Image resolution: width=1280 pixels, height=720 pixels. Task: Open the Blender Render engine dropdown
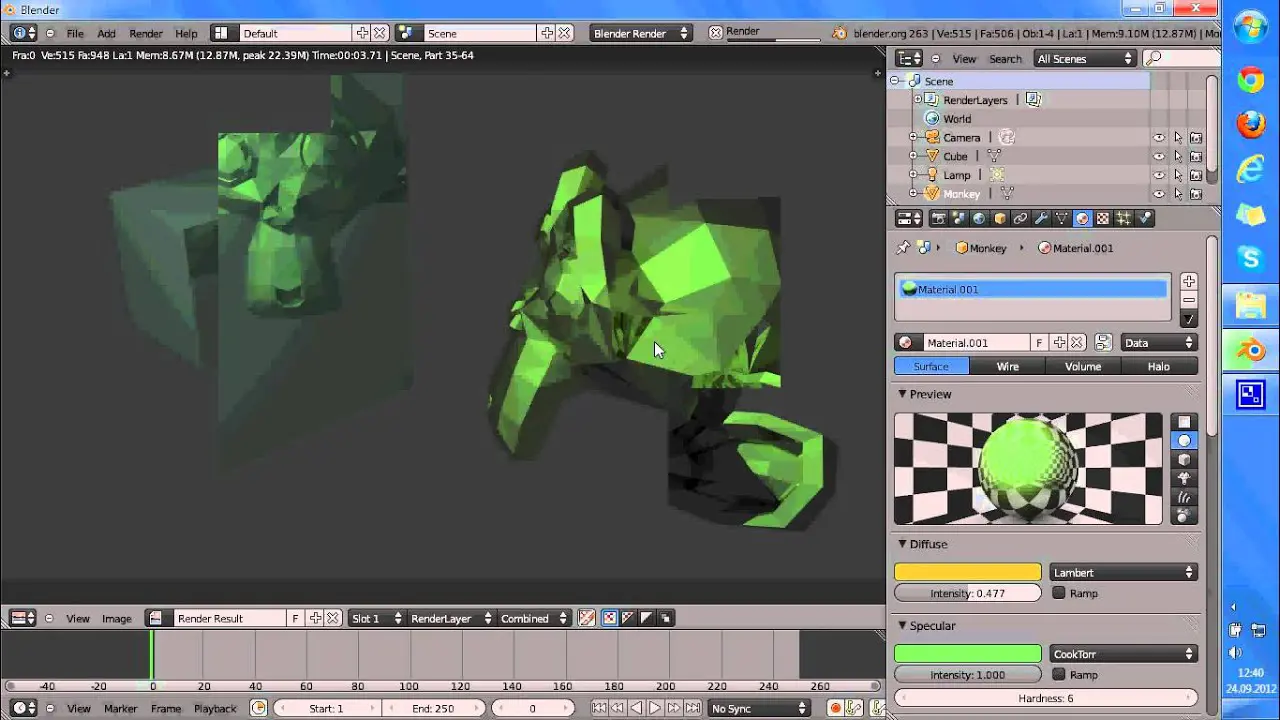point(640,33)
